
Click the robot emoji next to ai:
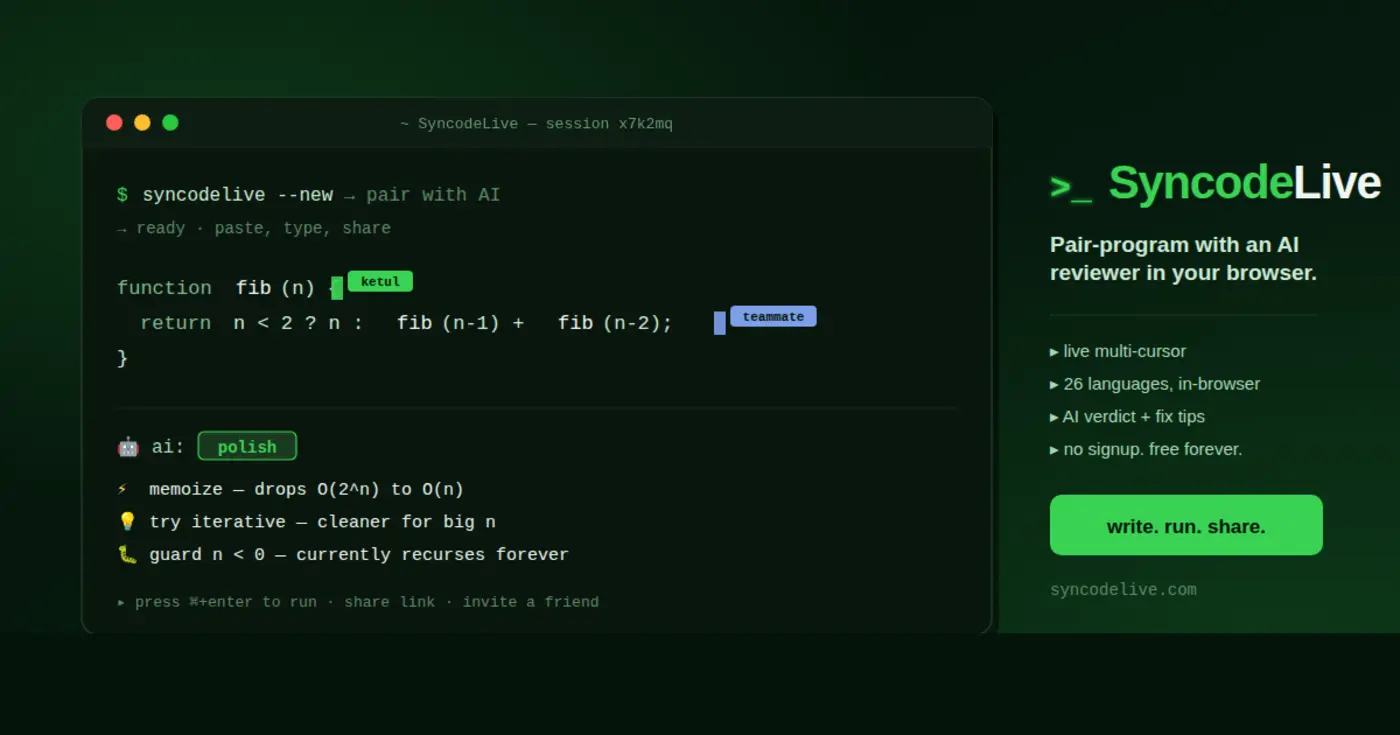(x=128, y=447)
